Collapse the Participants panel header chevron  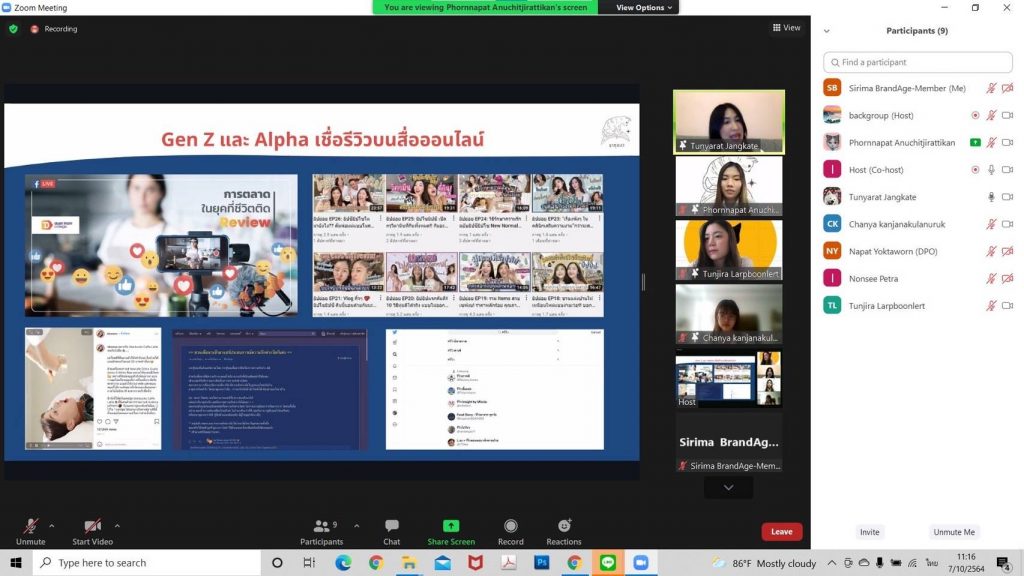[827, 31]
